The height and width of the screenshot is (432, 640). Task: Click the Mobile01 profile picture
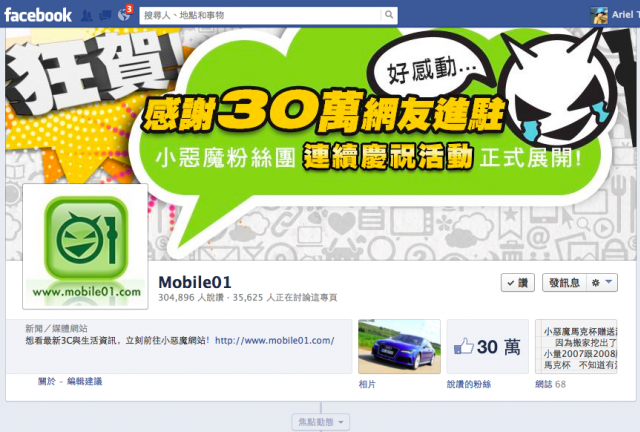[85, 246]
